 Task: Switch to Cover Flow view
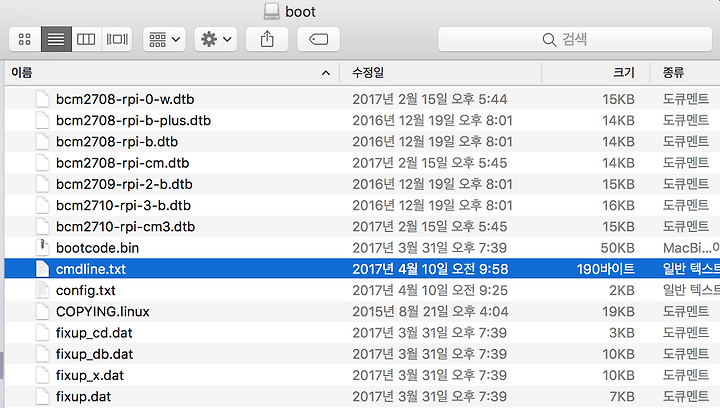point(117,39)
